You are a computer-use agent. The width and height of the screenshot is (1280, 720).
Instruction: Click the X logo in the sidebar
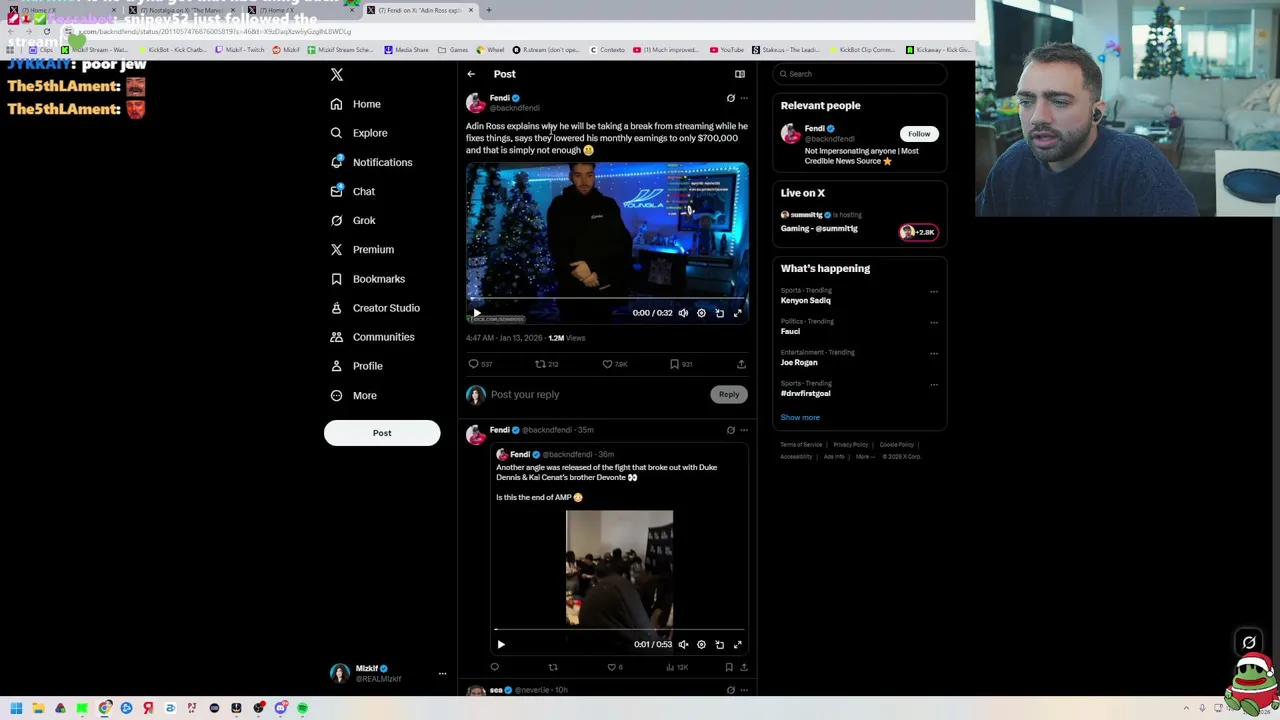click(x=337, y=75)
